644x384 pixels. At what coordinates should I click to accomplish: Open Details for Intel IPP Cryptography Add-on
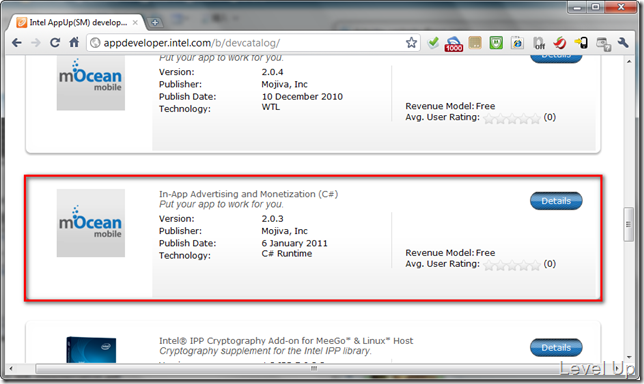[x=556, y=347]
